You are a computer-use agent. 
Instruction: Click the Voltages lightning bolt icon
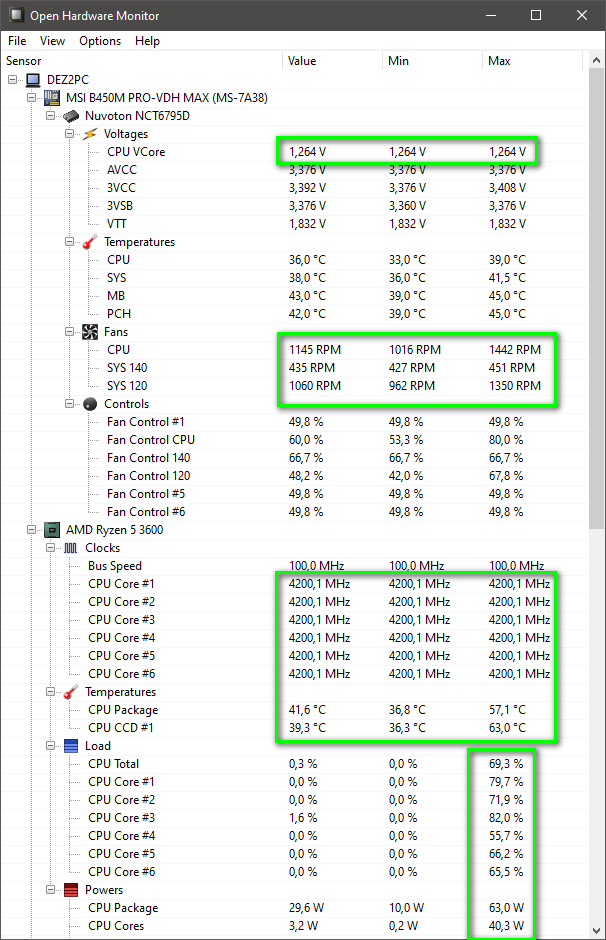[90, 134]
